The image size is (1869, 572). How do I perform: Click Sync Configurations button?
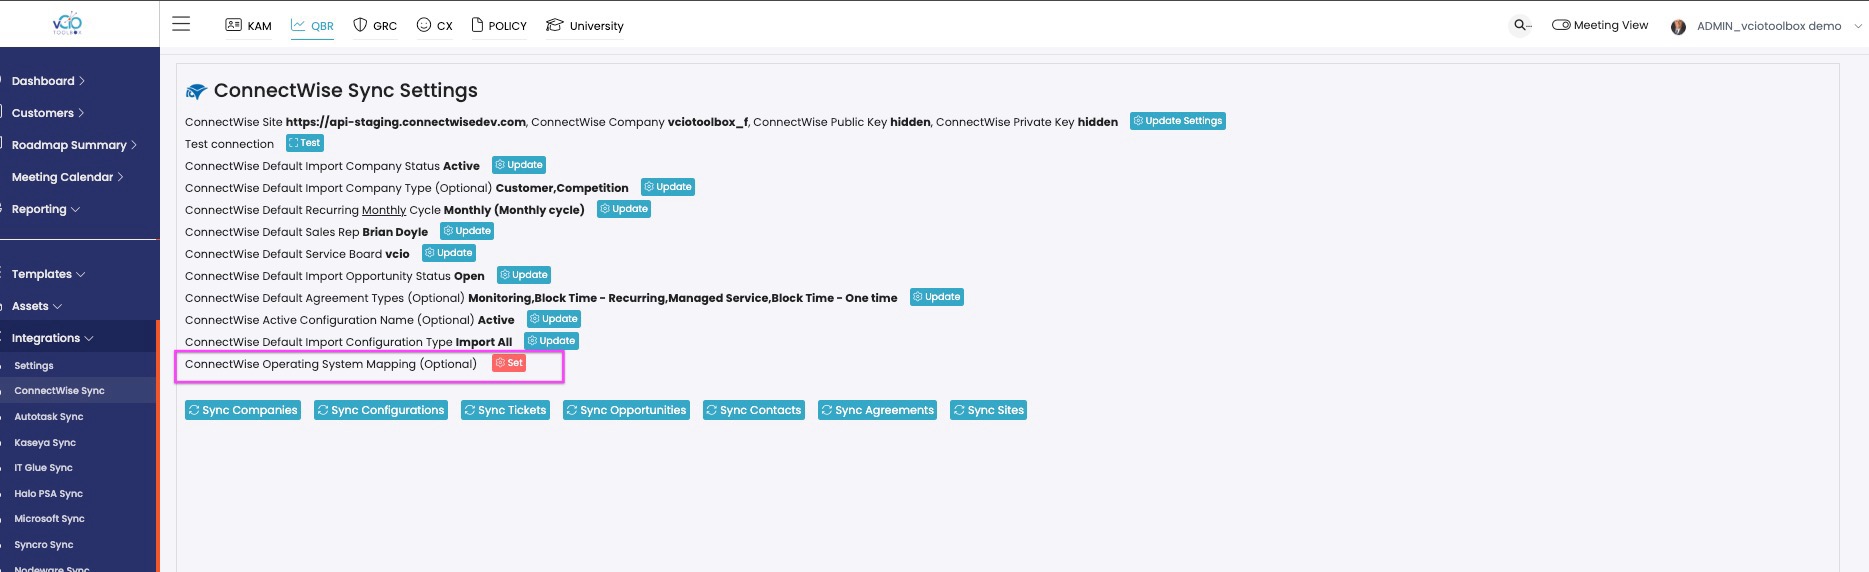tap(381, 410)
